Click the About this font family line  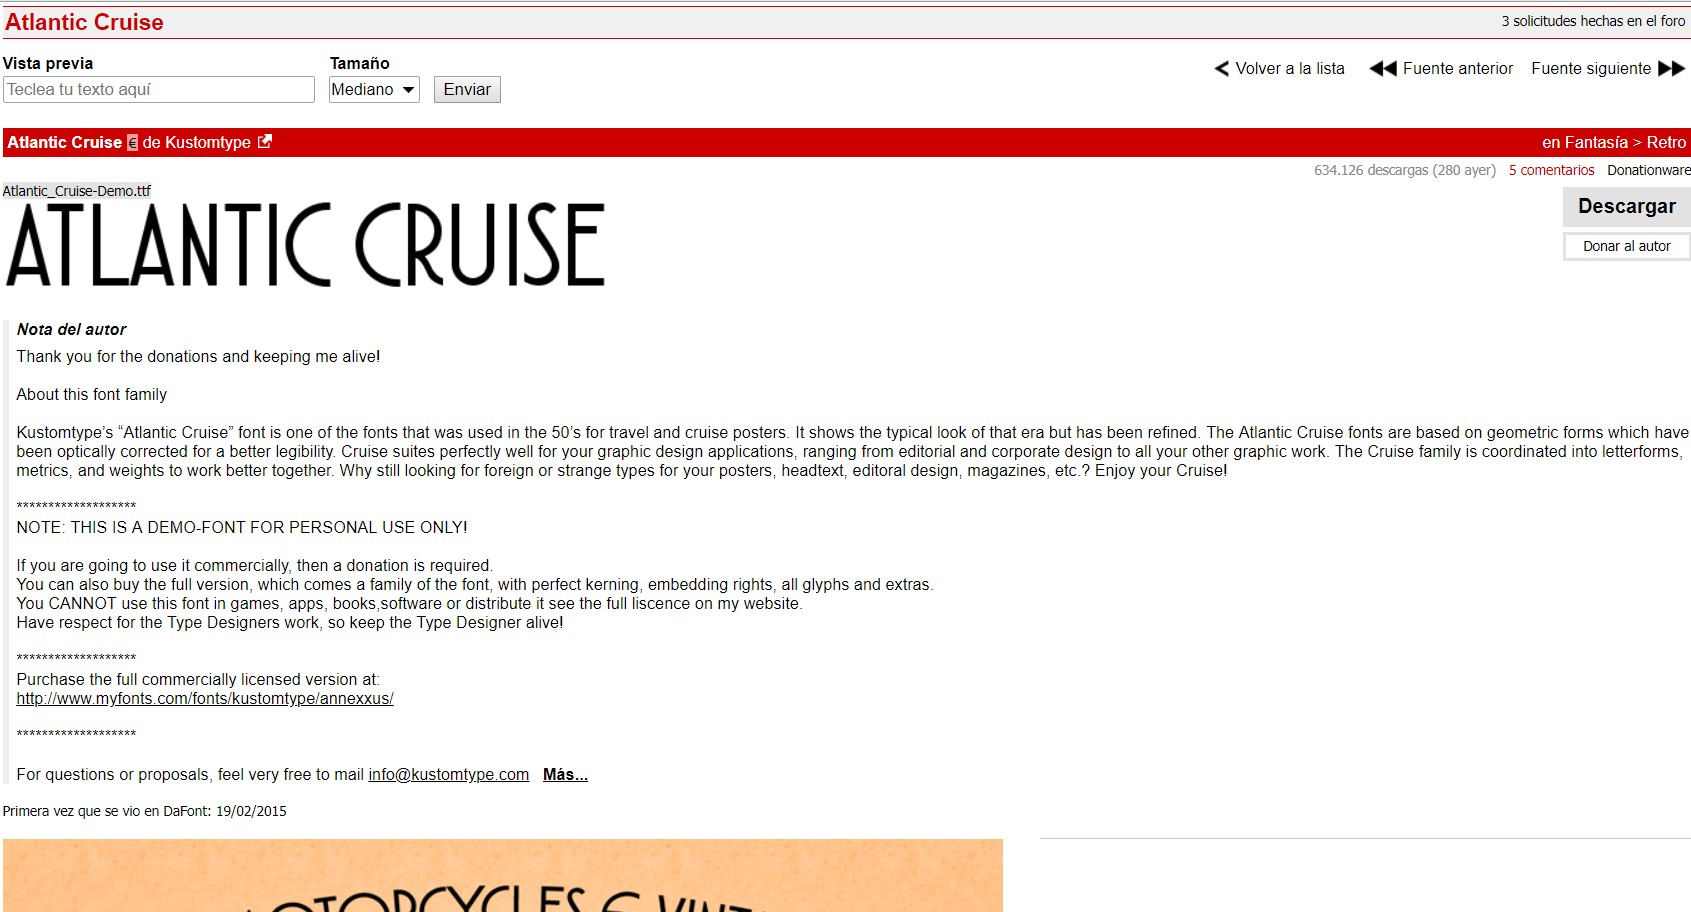92,394
